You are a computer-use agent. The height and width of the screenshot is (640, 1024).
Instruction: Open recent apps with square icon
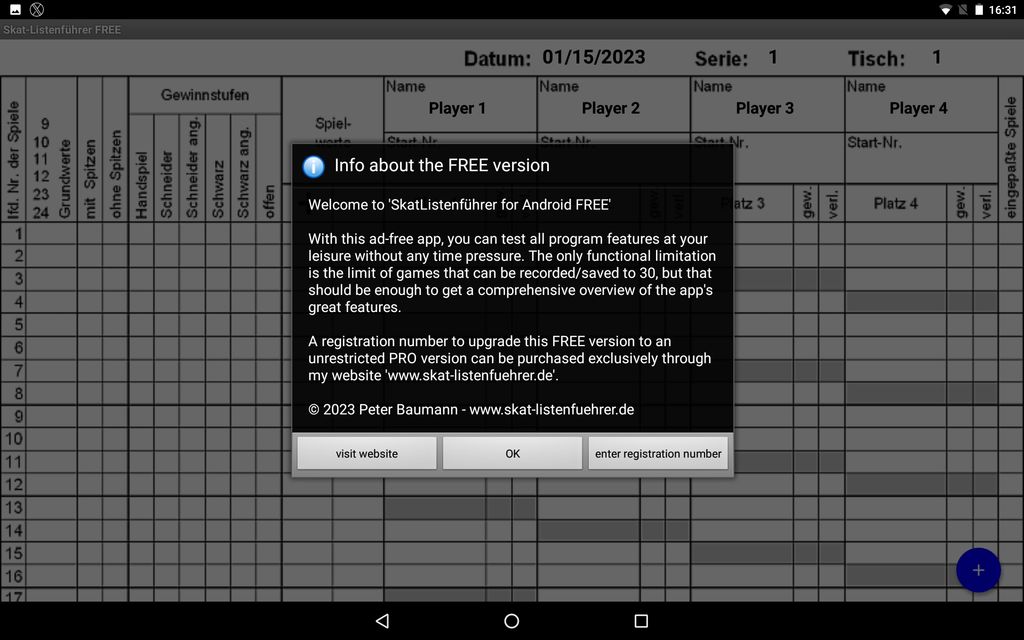tap(641, 621)
